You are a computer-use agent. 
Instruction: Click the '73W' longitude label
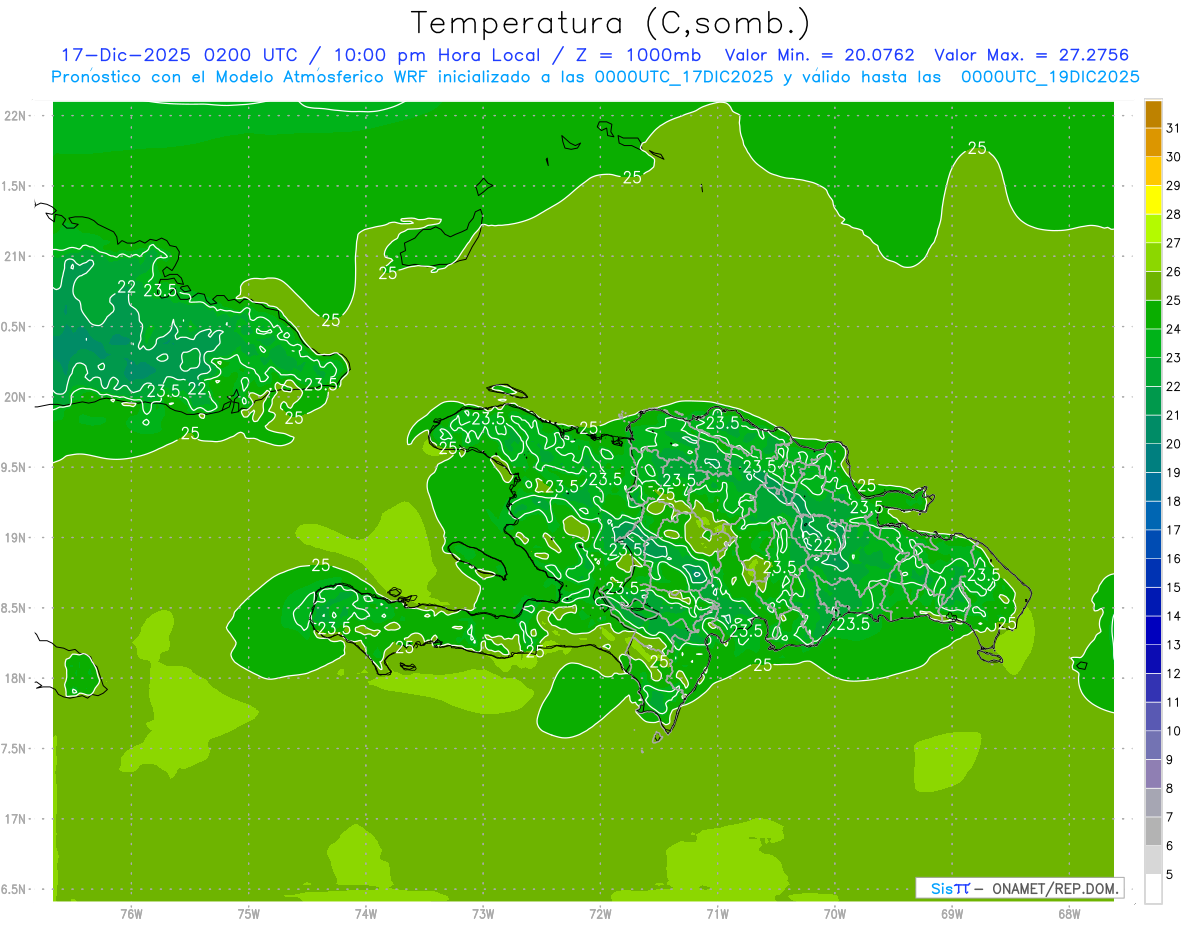(x=483, y=914)
